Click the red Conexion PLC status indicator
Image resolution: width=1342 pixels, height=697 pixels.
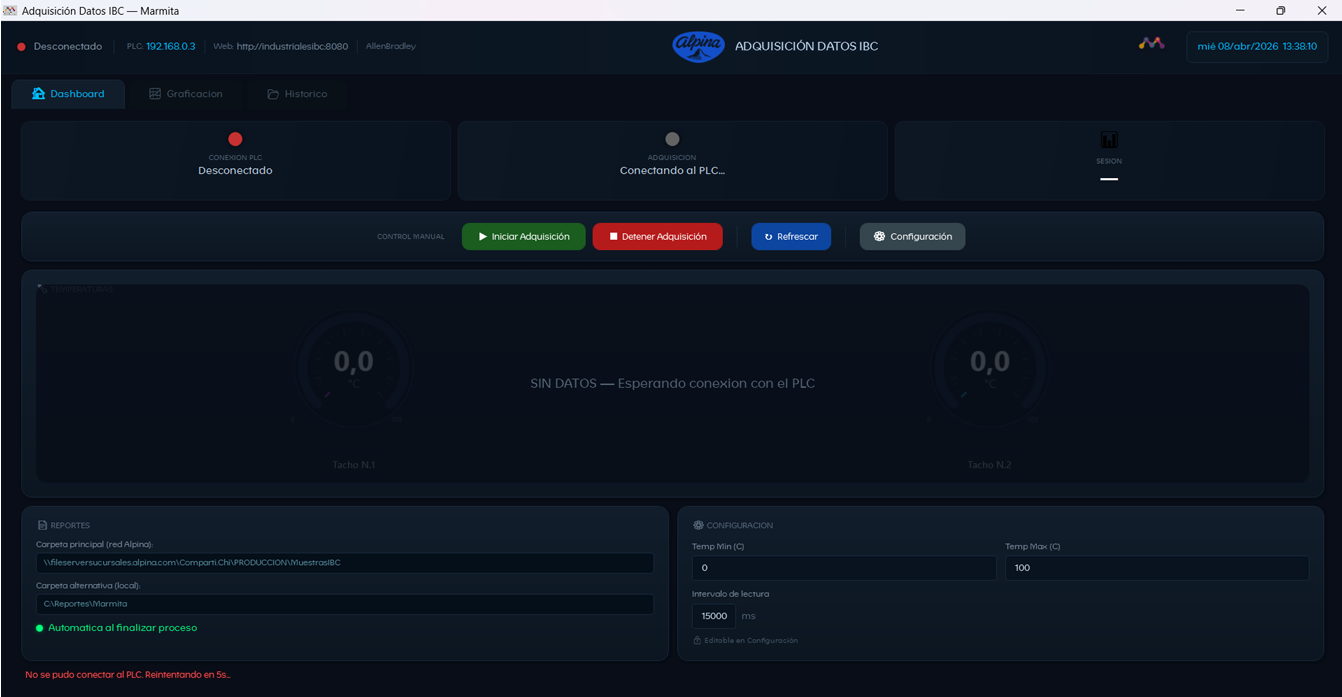click(235, 139)
